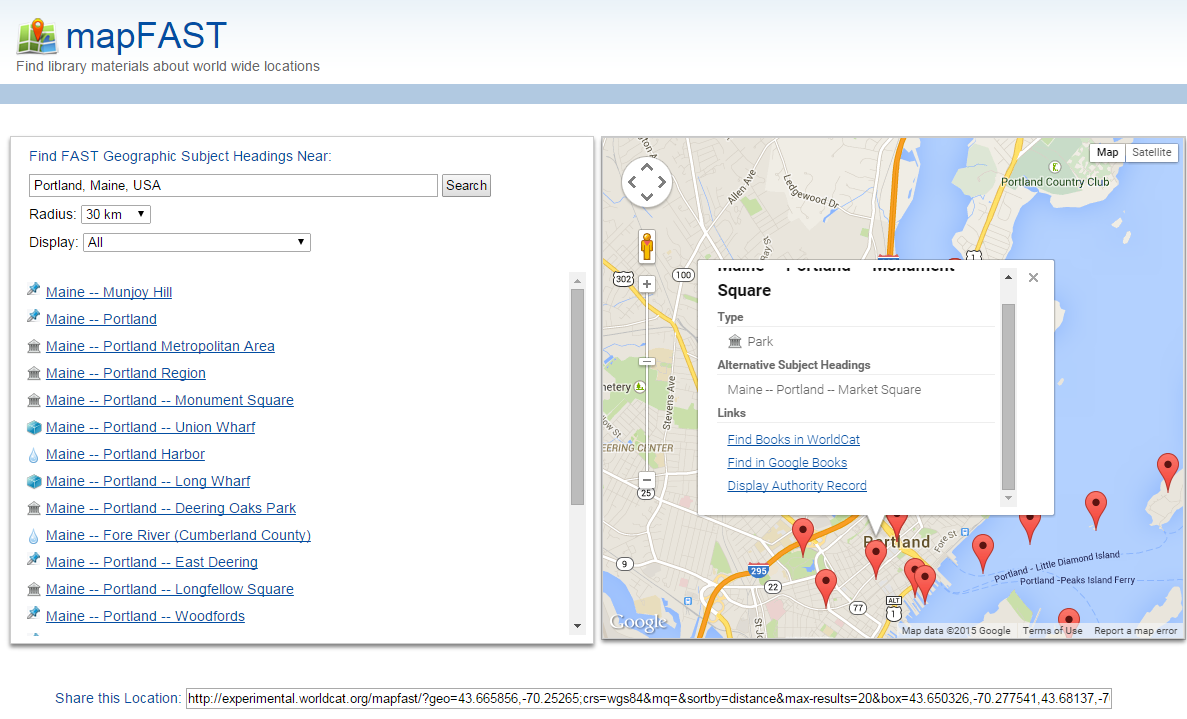Click the red marker near Interstate 295 shield
Image resolution: width=1187 pixels, height=719 pixels.
coord(802,537)
